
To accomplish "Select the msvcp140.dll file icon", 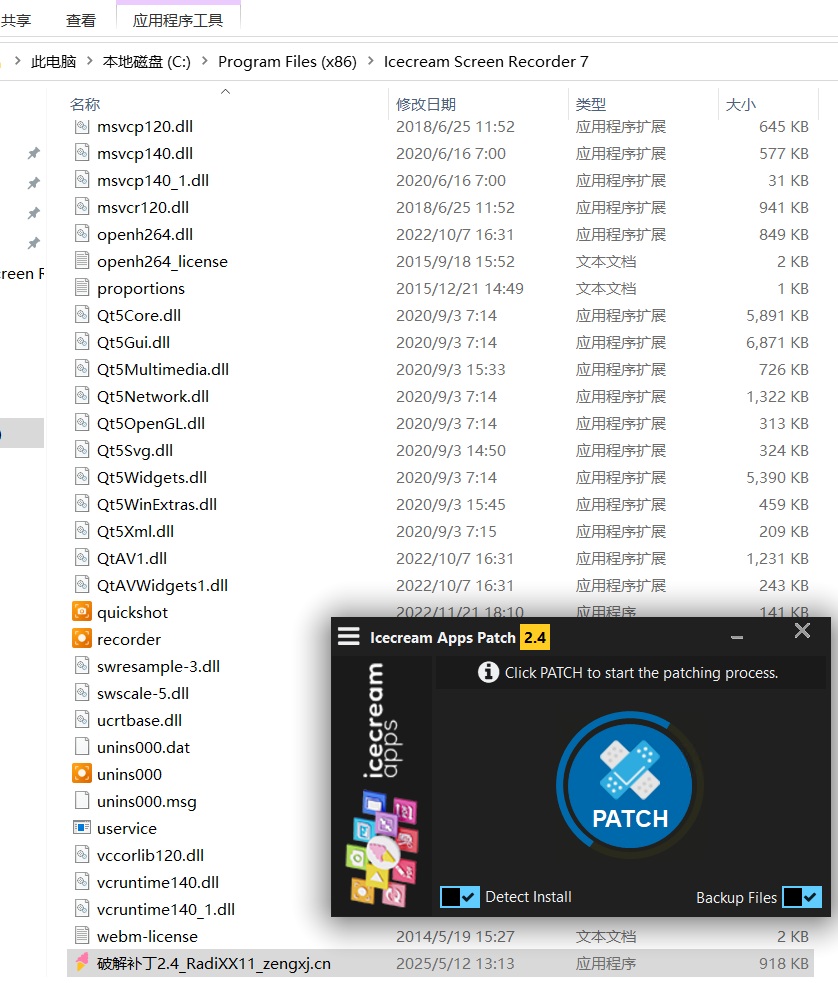I will [x=81, y=152].
